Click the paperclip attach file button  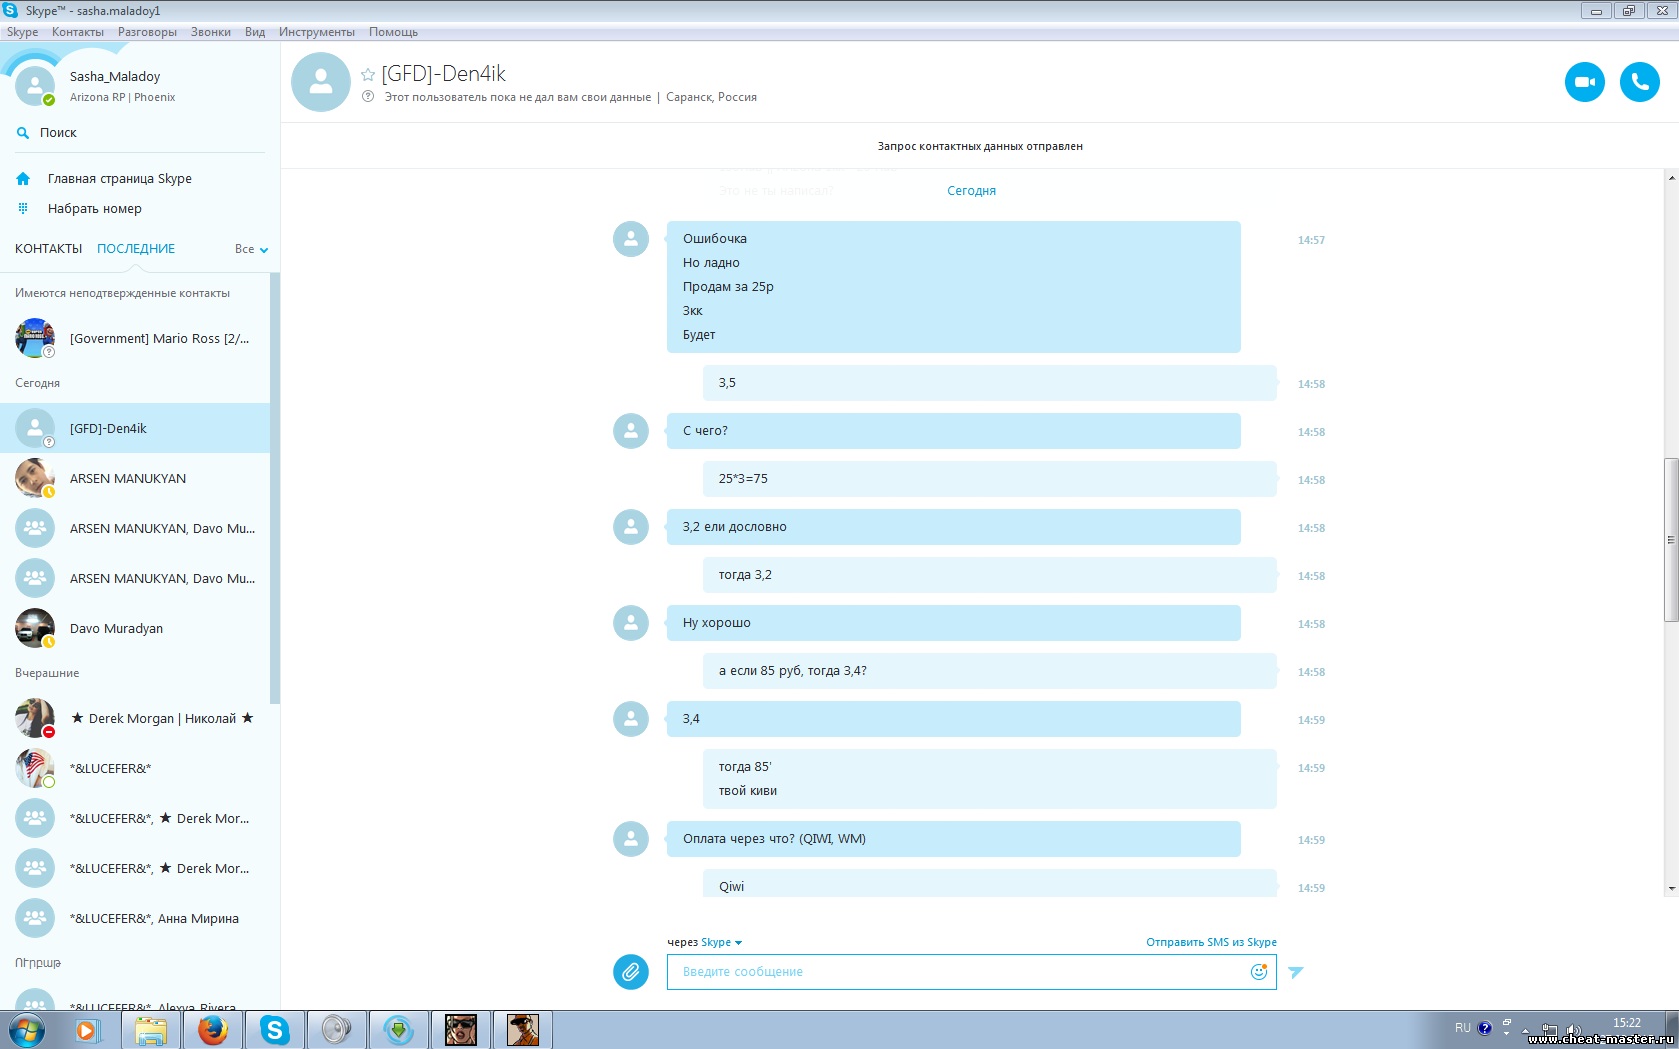[x=630, y=971]
